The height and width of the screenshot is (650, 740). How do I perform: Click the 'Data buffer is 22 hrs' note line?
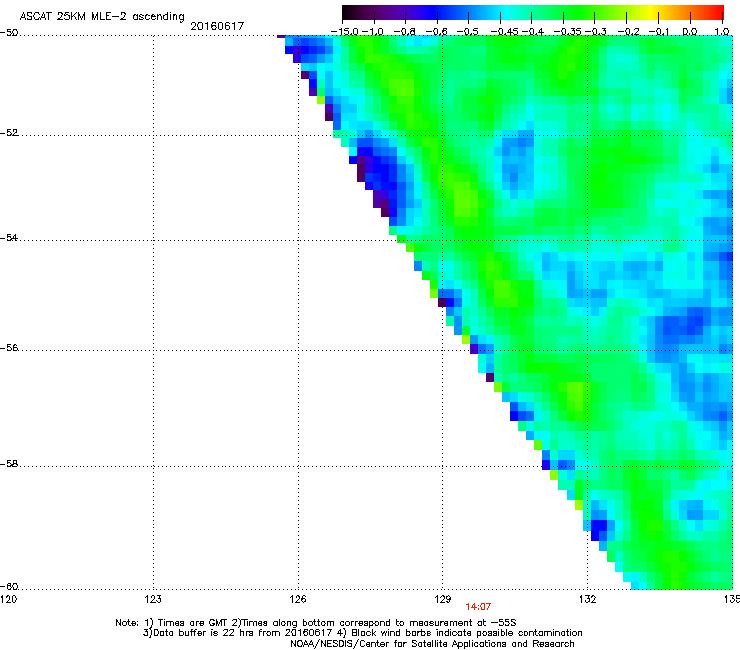point(362,633)
